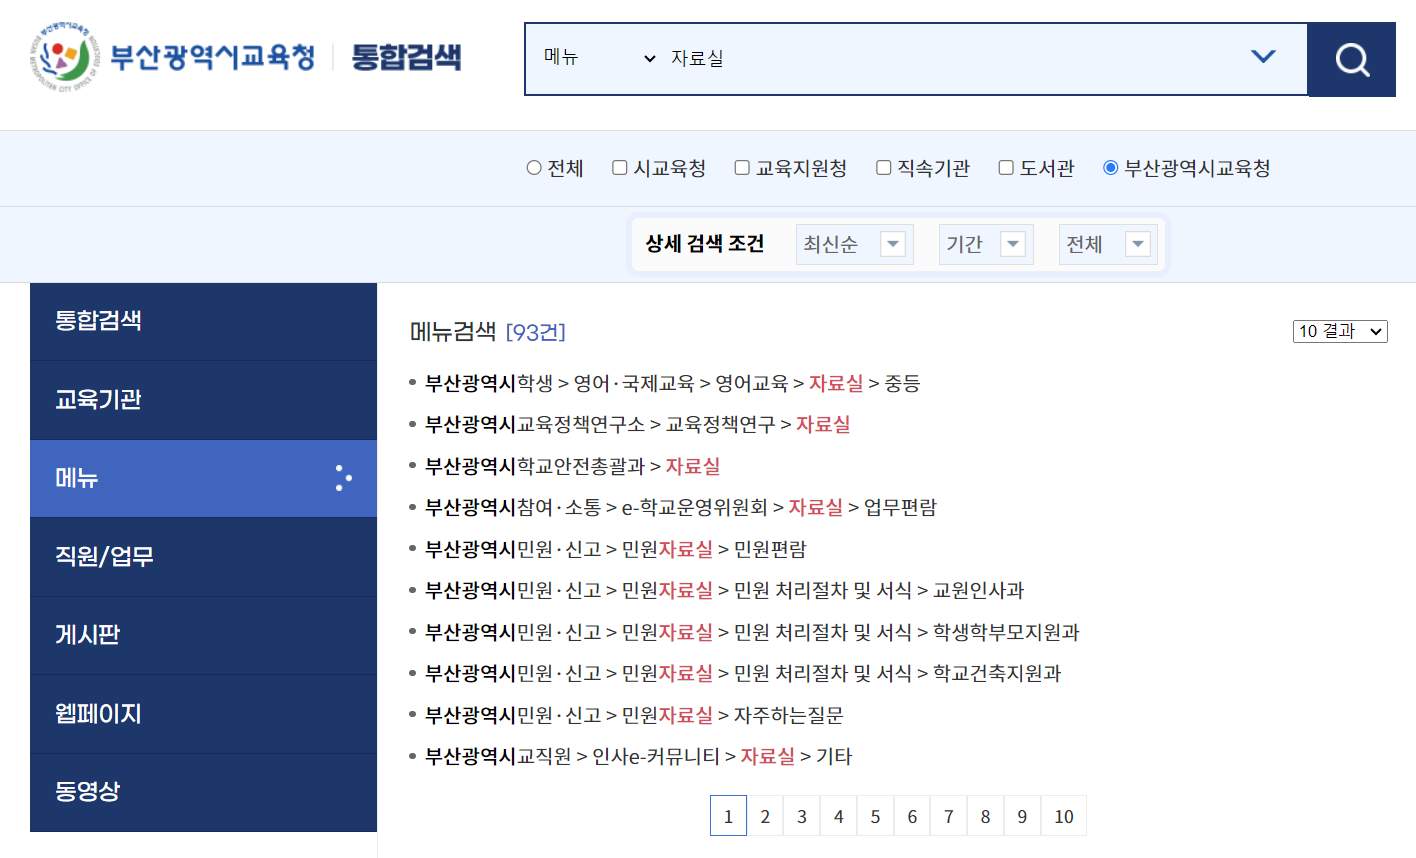Open the 메뉴 search category dropdown
Viewport: 1416px width, 858px height.
coord(599,58)
